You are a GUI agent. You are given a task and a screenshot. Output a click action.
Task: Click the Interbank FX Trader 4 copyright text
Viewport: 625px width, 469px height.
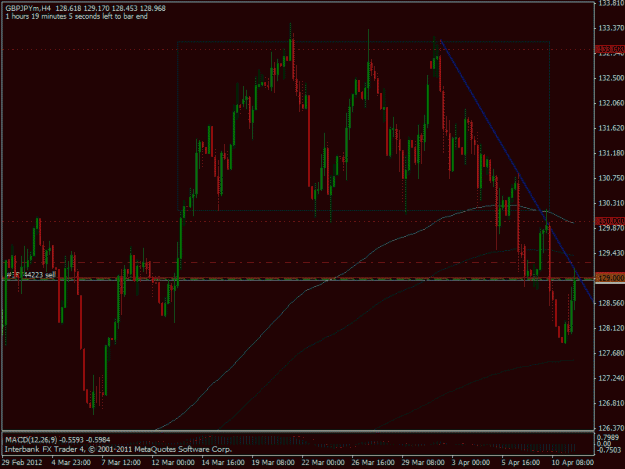tap(118, 449)
